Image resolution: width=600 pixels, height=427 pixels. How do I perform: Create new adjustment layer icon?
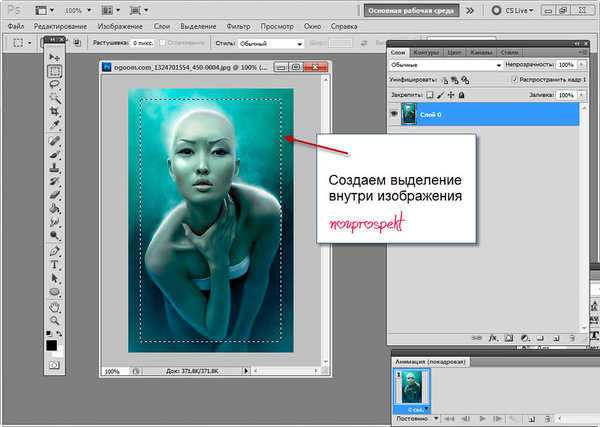525,338
